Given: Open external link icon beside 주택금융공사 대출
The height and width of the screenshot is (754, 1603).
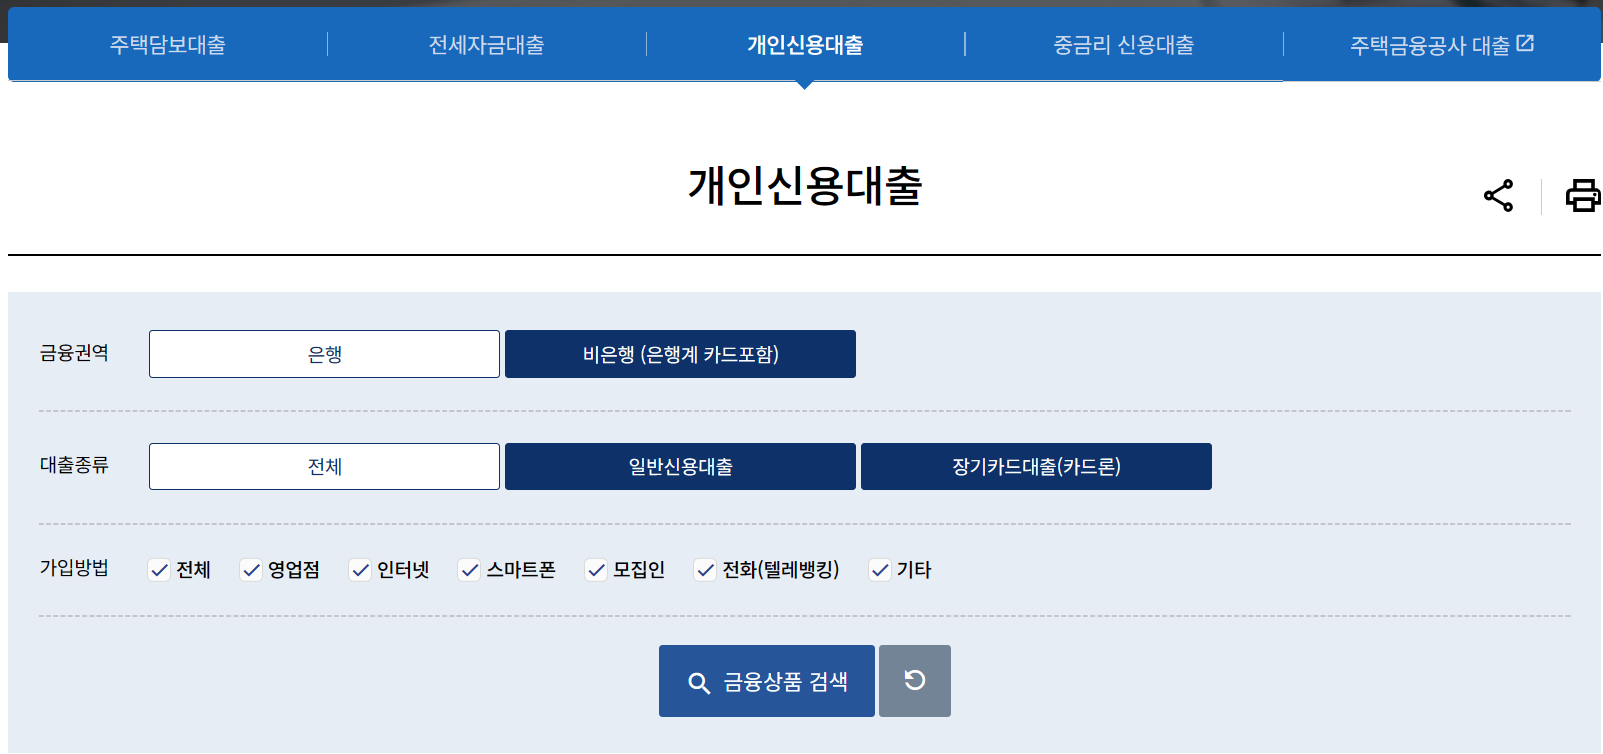Looking at the screenshot, I should click(1525, 43).
